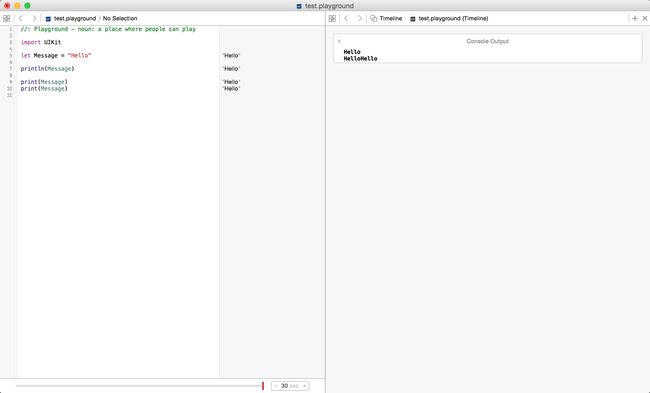Go back in left editor history
Viewport: 650px width, 393px height.
point(20,18)
